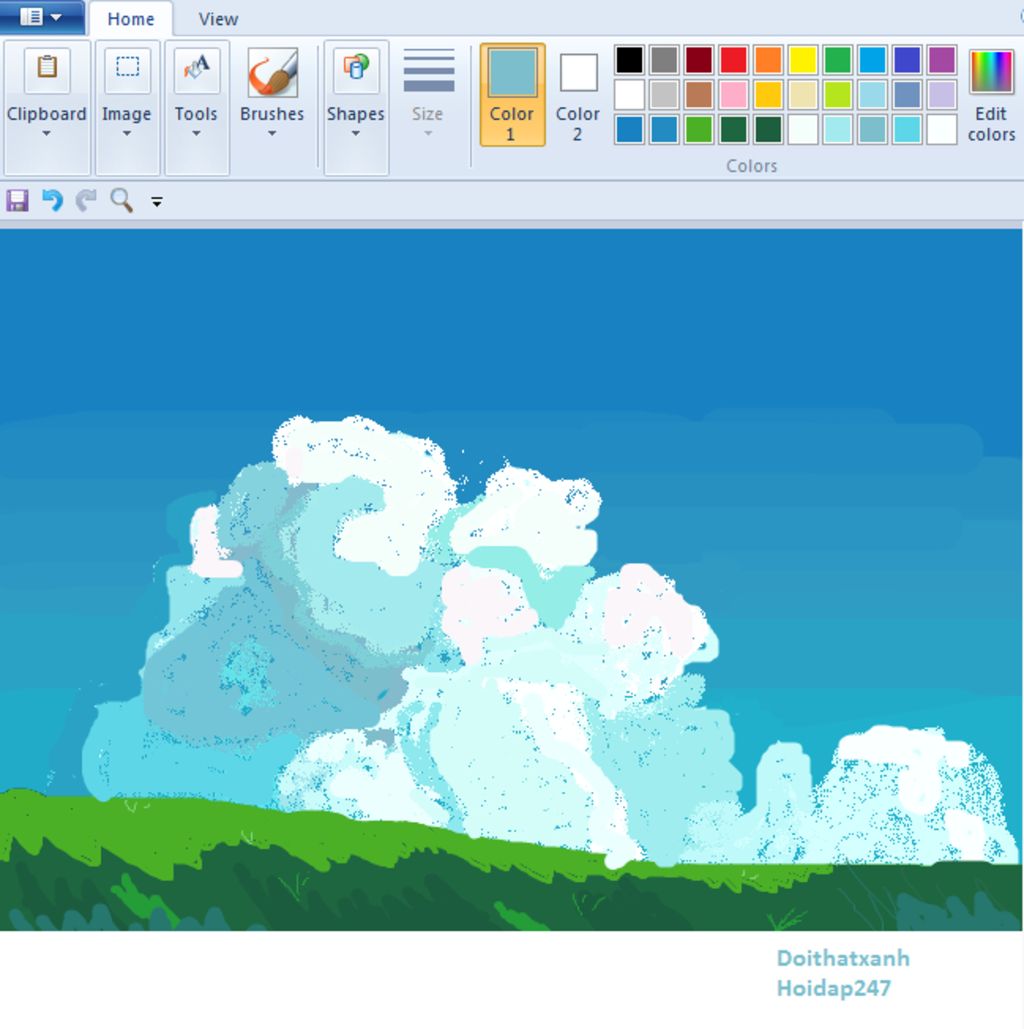This screenshot has width=1024, height=1029.
Task: Pick the lime color swatch
Action: (838, 94)
